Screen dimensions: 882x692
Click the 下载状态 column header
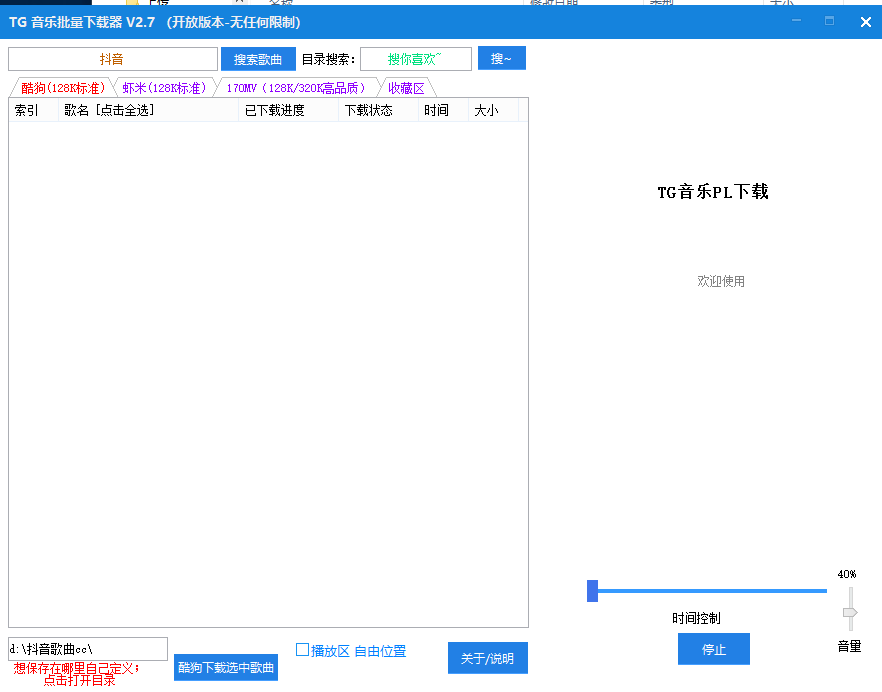[369, 110]
